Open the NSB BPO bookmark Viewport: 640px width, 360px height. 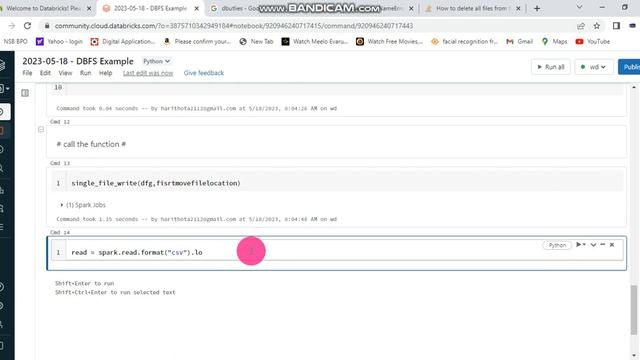pyautogui.click(x=15, y=42)
